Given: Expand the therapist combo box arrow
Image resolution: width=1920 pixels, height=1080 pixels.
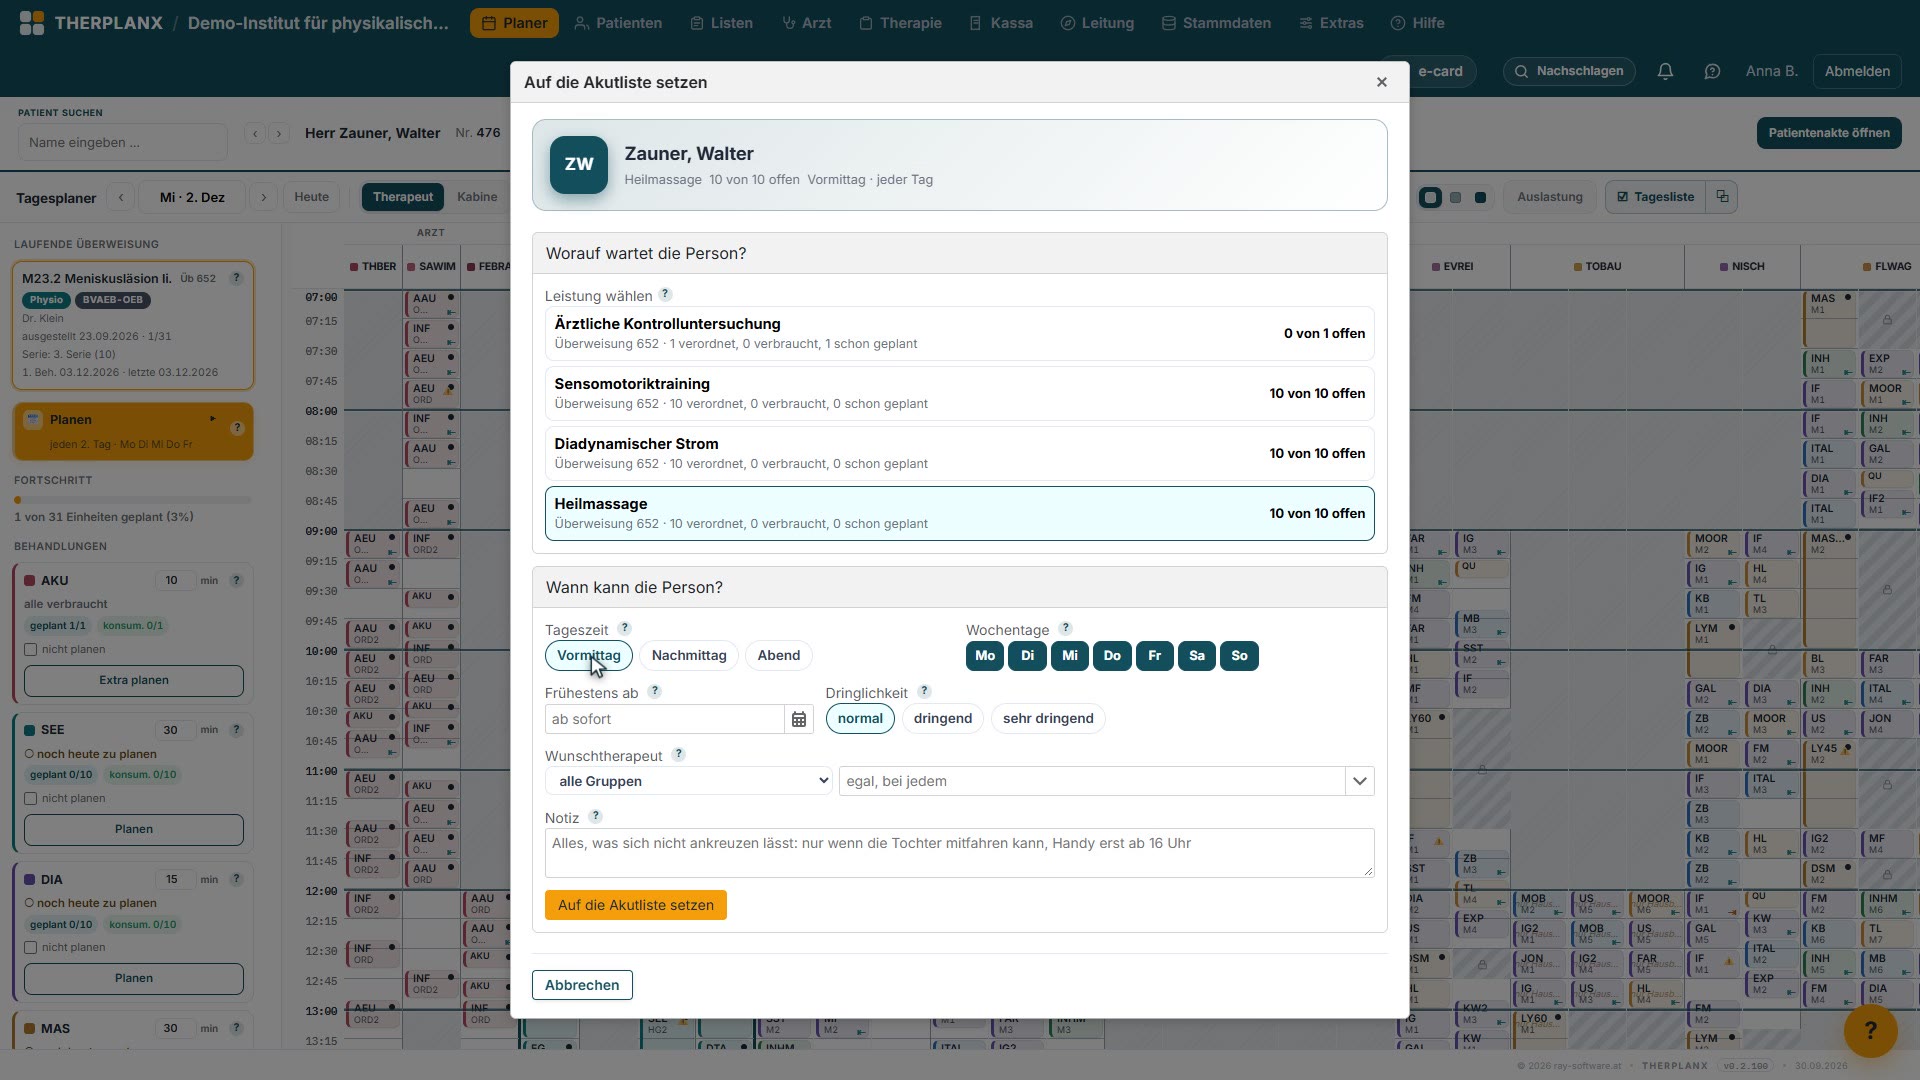Looking at the screenshot, I should pyautogui.click(x=1360, y=781).
